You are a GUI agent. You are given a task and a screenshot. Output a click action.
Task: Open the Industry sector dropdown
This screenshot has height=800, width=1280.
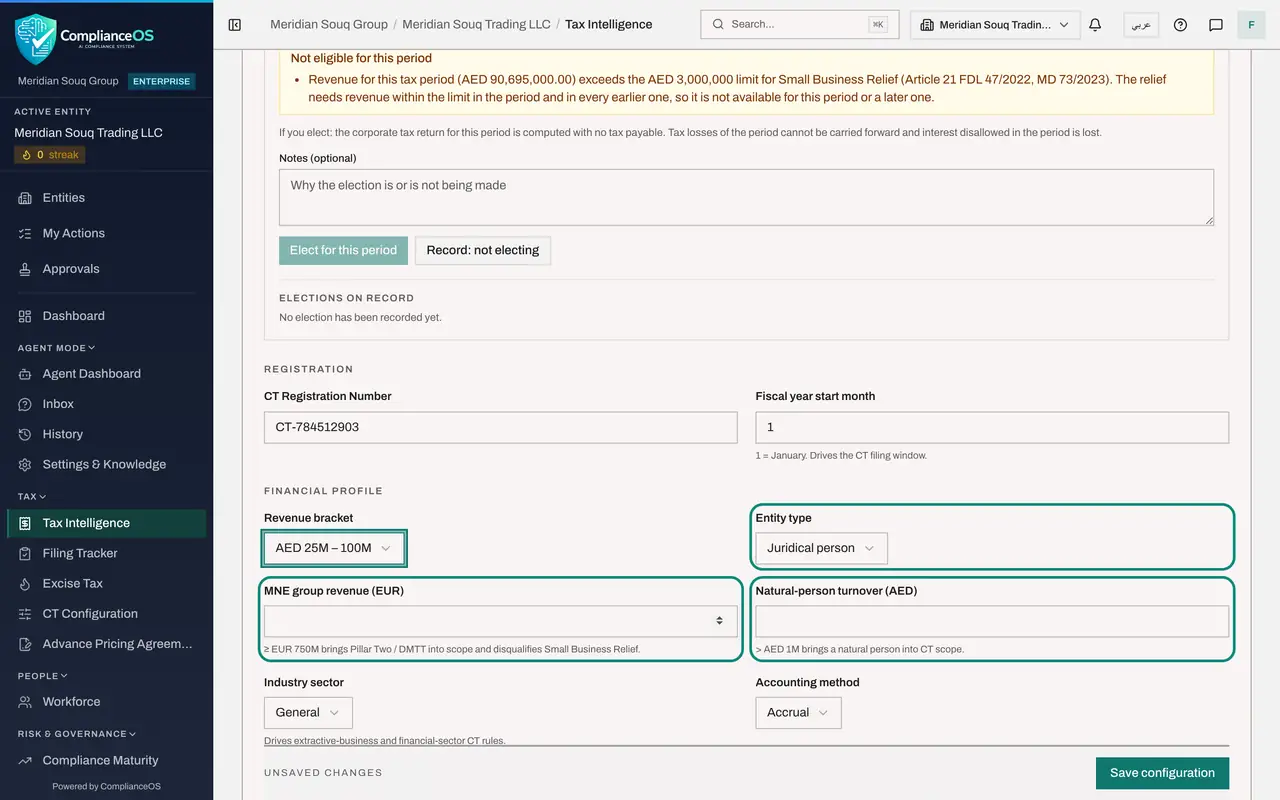pyautogui.click(x=308, y=712)
